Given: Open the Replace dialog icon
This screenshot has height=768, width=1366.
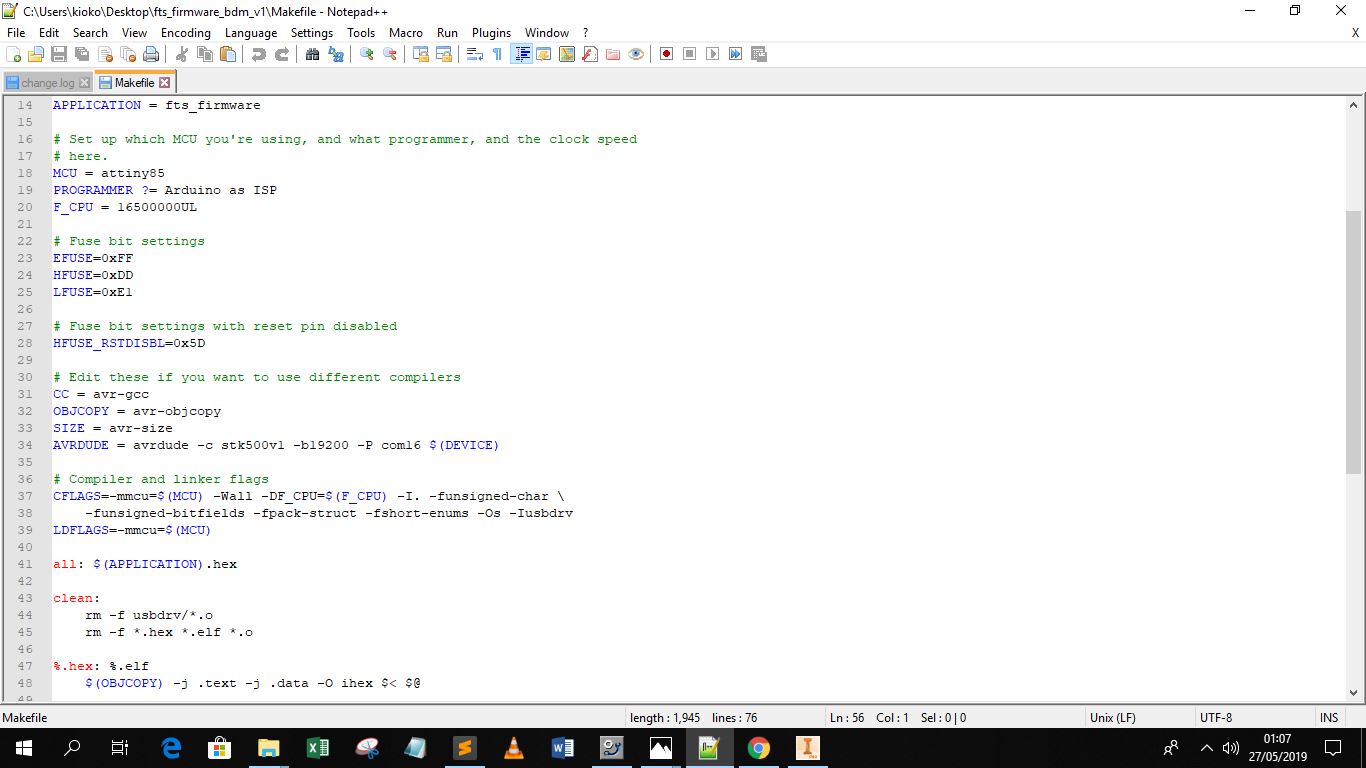Looking at the screenshot, I should (336, 54).
